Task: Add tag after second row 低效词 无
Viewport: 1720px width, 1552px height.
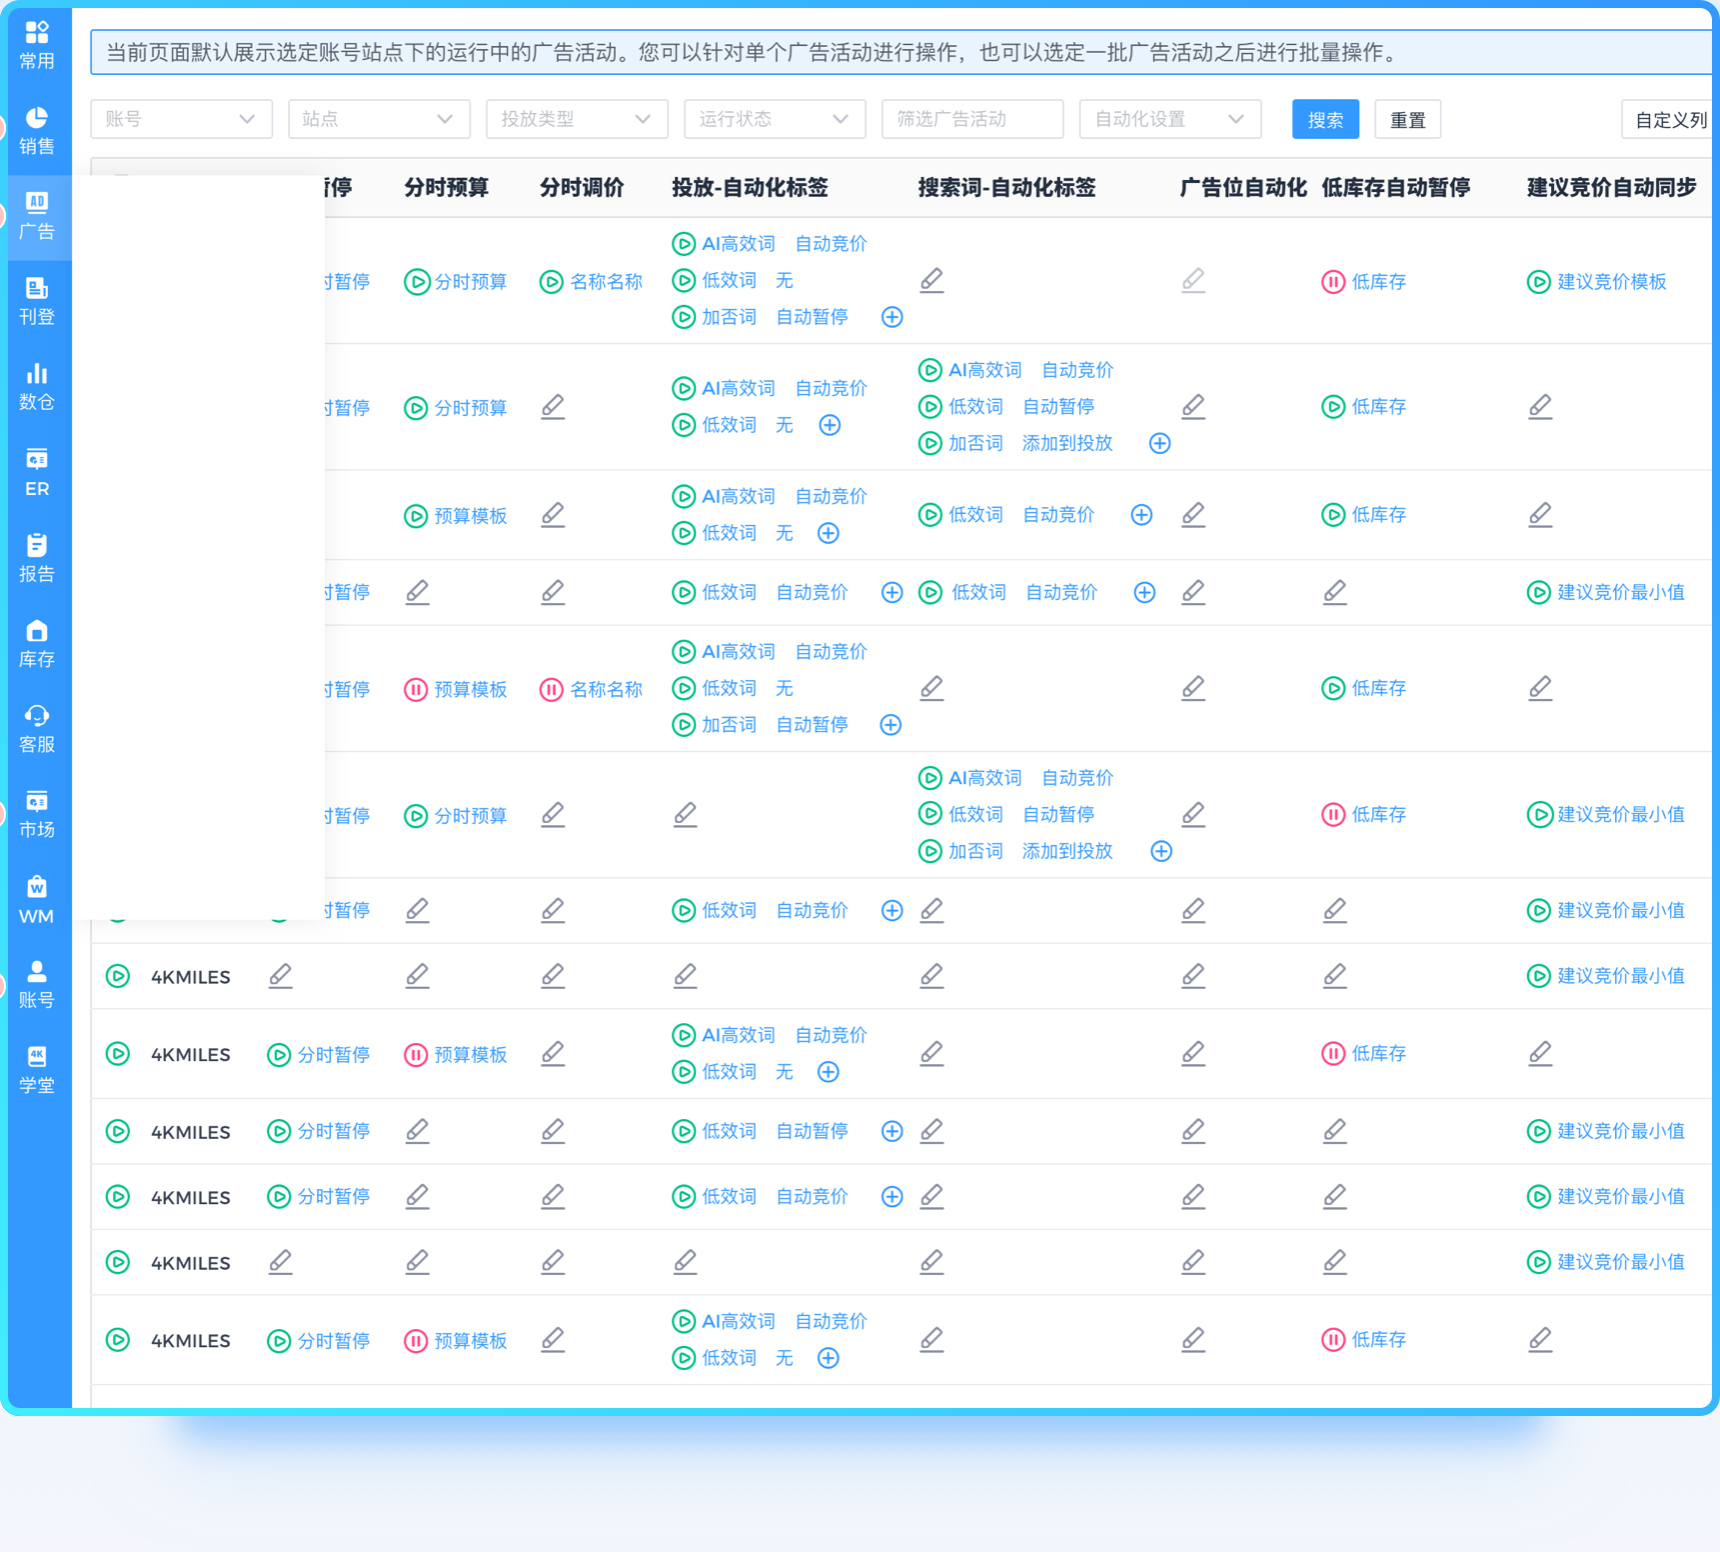Action: tap(830, 425)
